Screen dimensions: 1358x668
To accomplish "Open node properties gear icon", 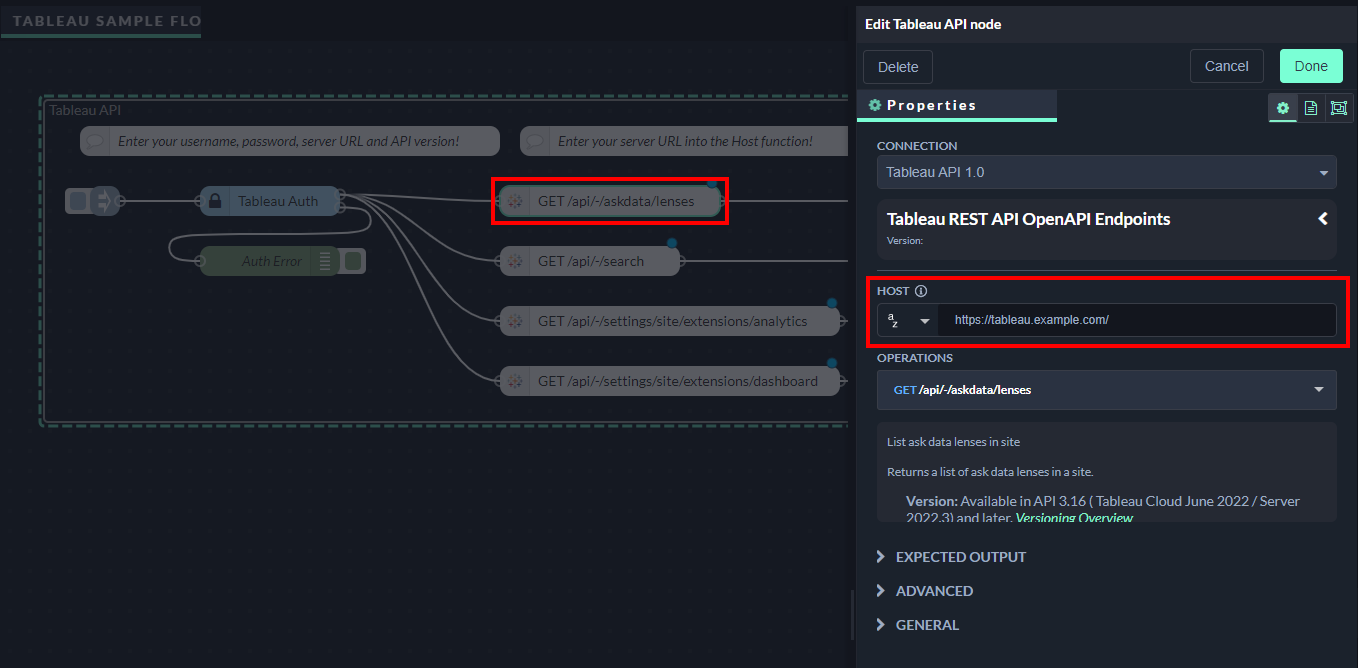I will click(x=1282, y=108).
